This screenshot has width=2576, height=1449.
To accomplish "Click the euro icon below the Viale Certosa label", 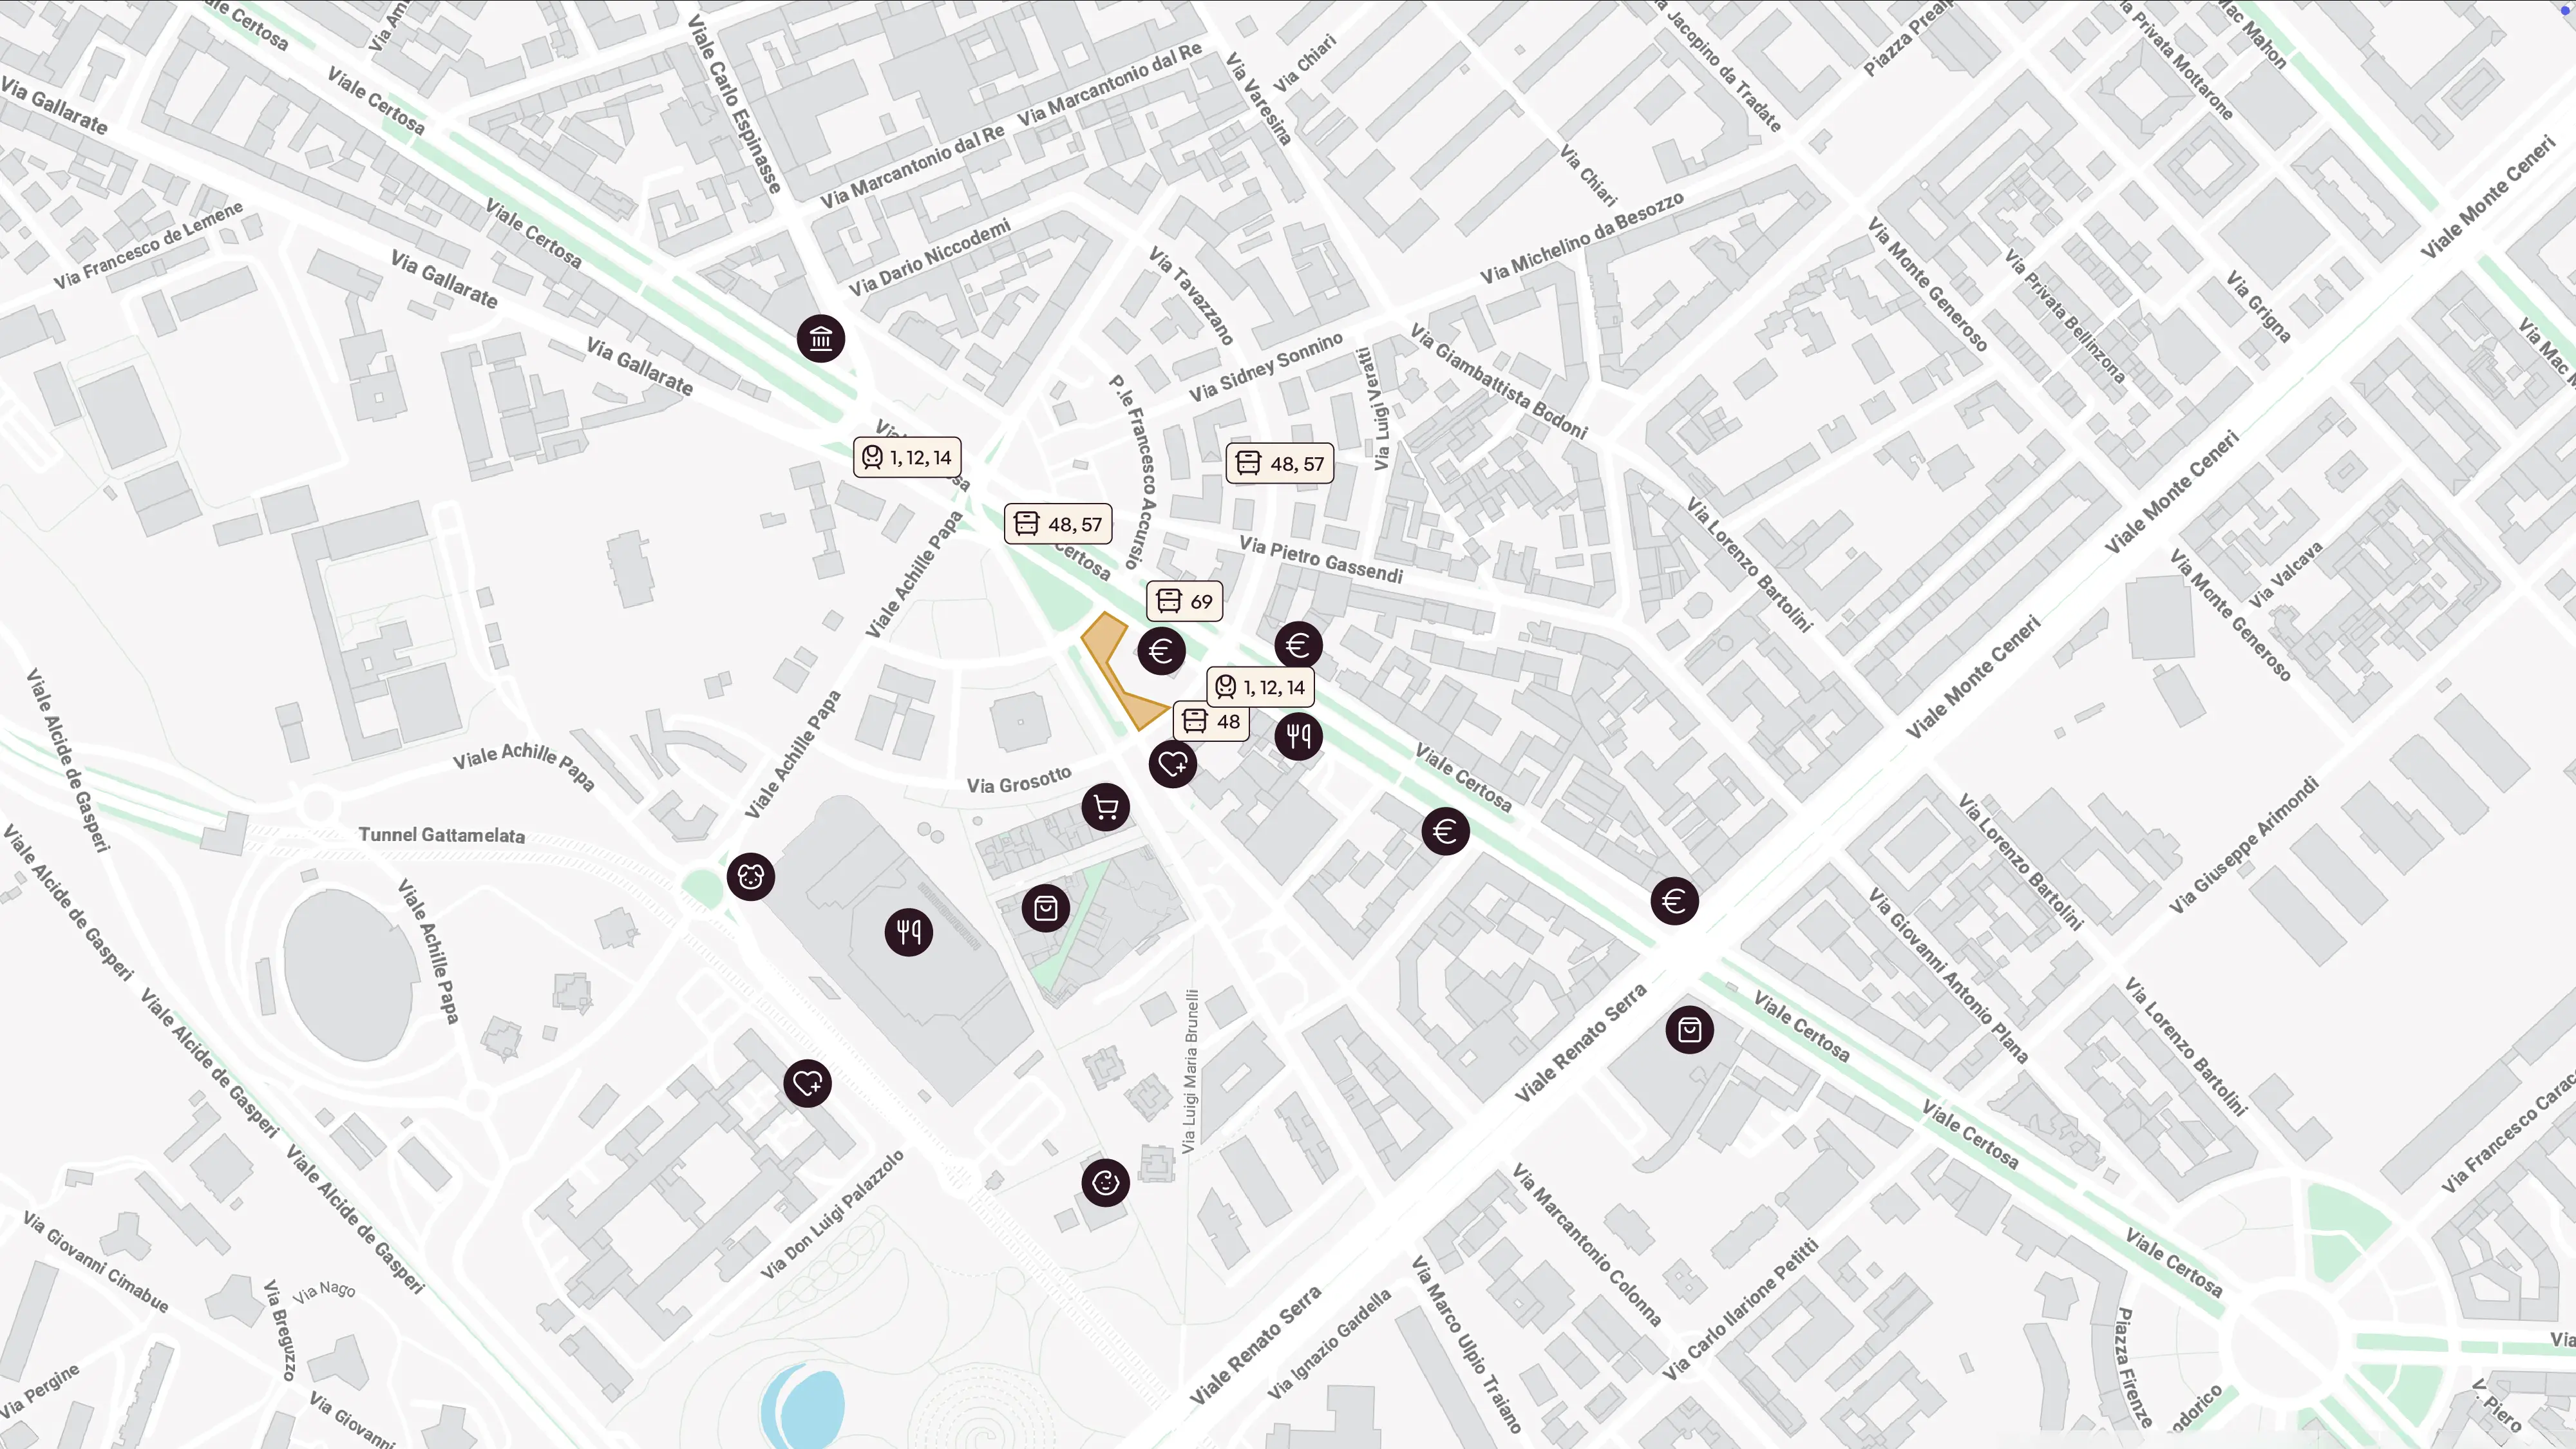I will (1445, 831).
